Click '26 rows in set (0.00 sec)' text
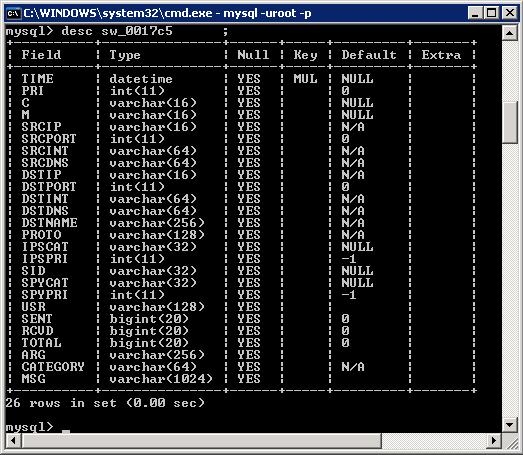Viewport: 523px width, 455px height. [105, 403]
